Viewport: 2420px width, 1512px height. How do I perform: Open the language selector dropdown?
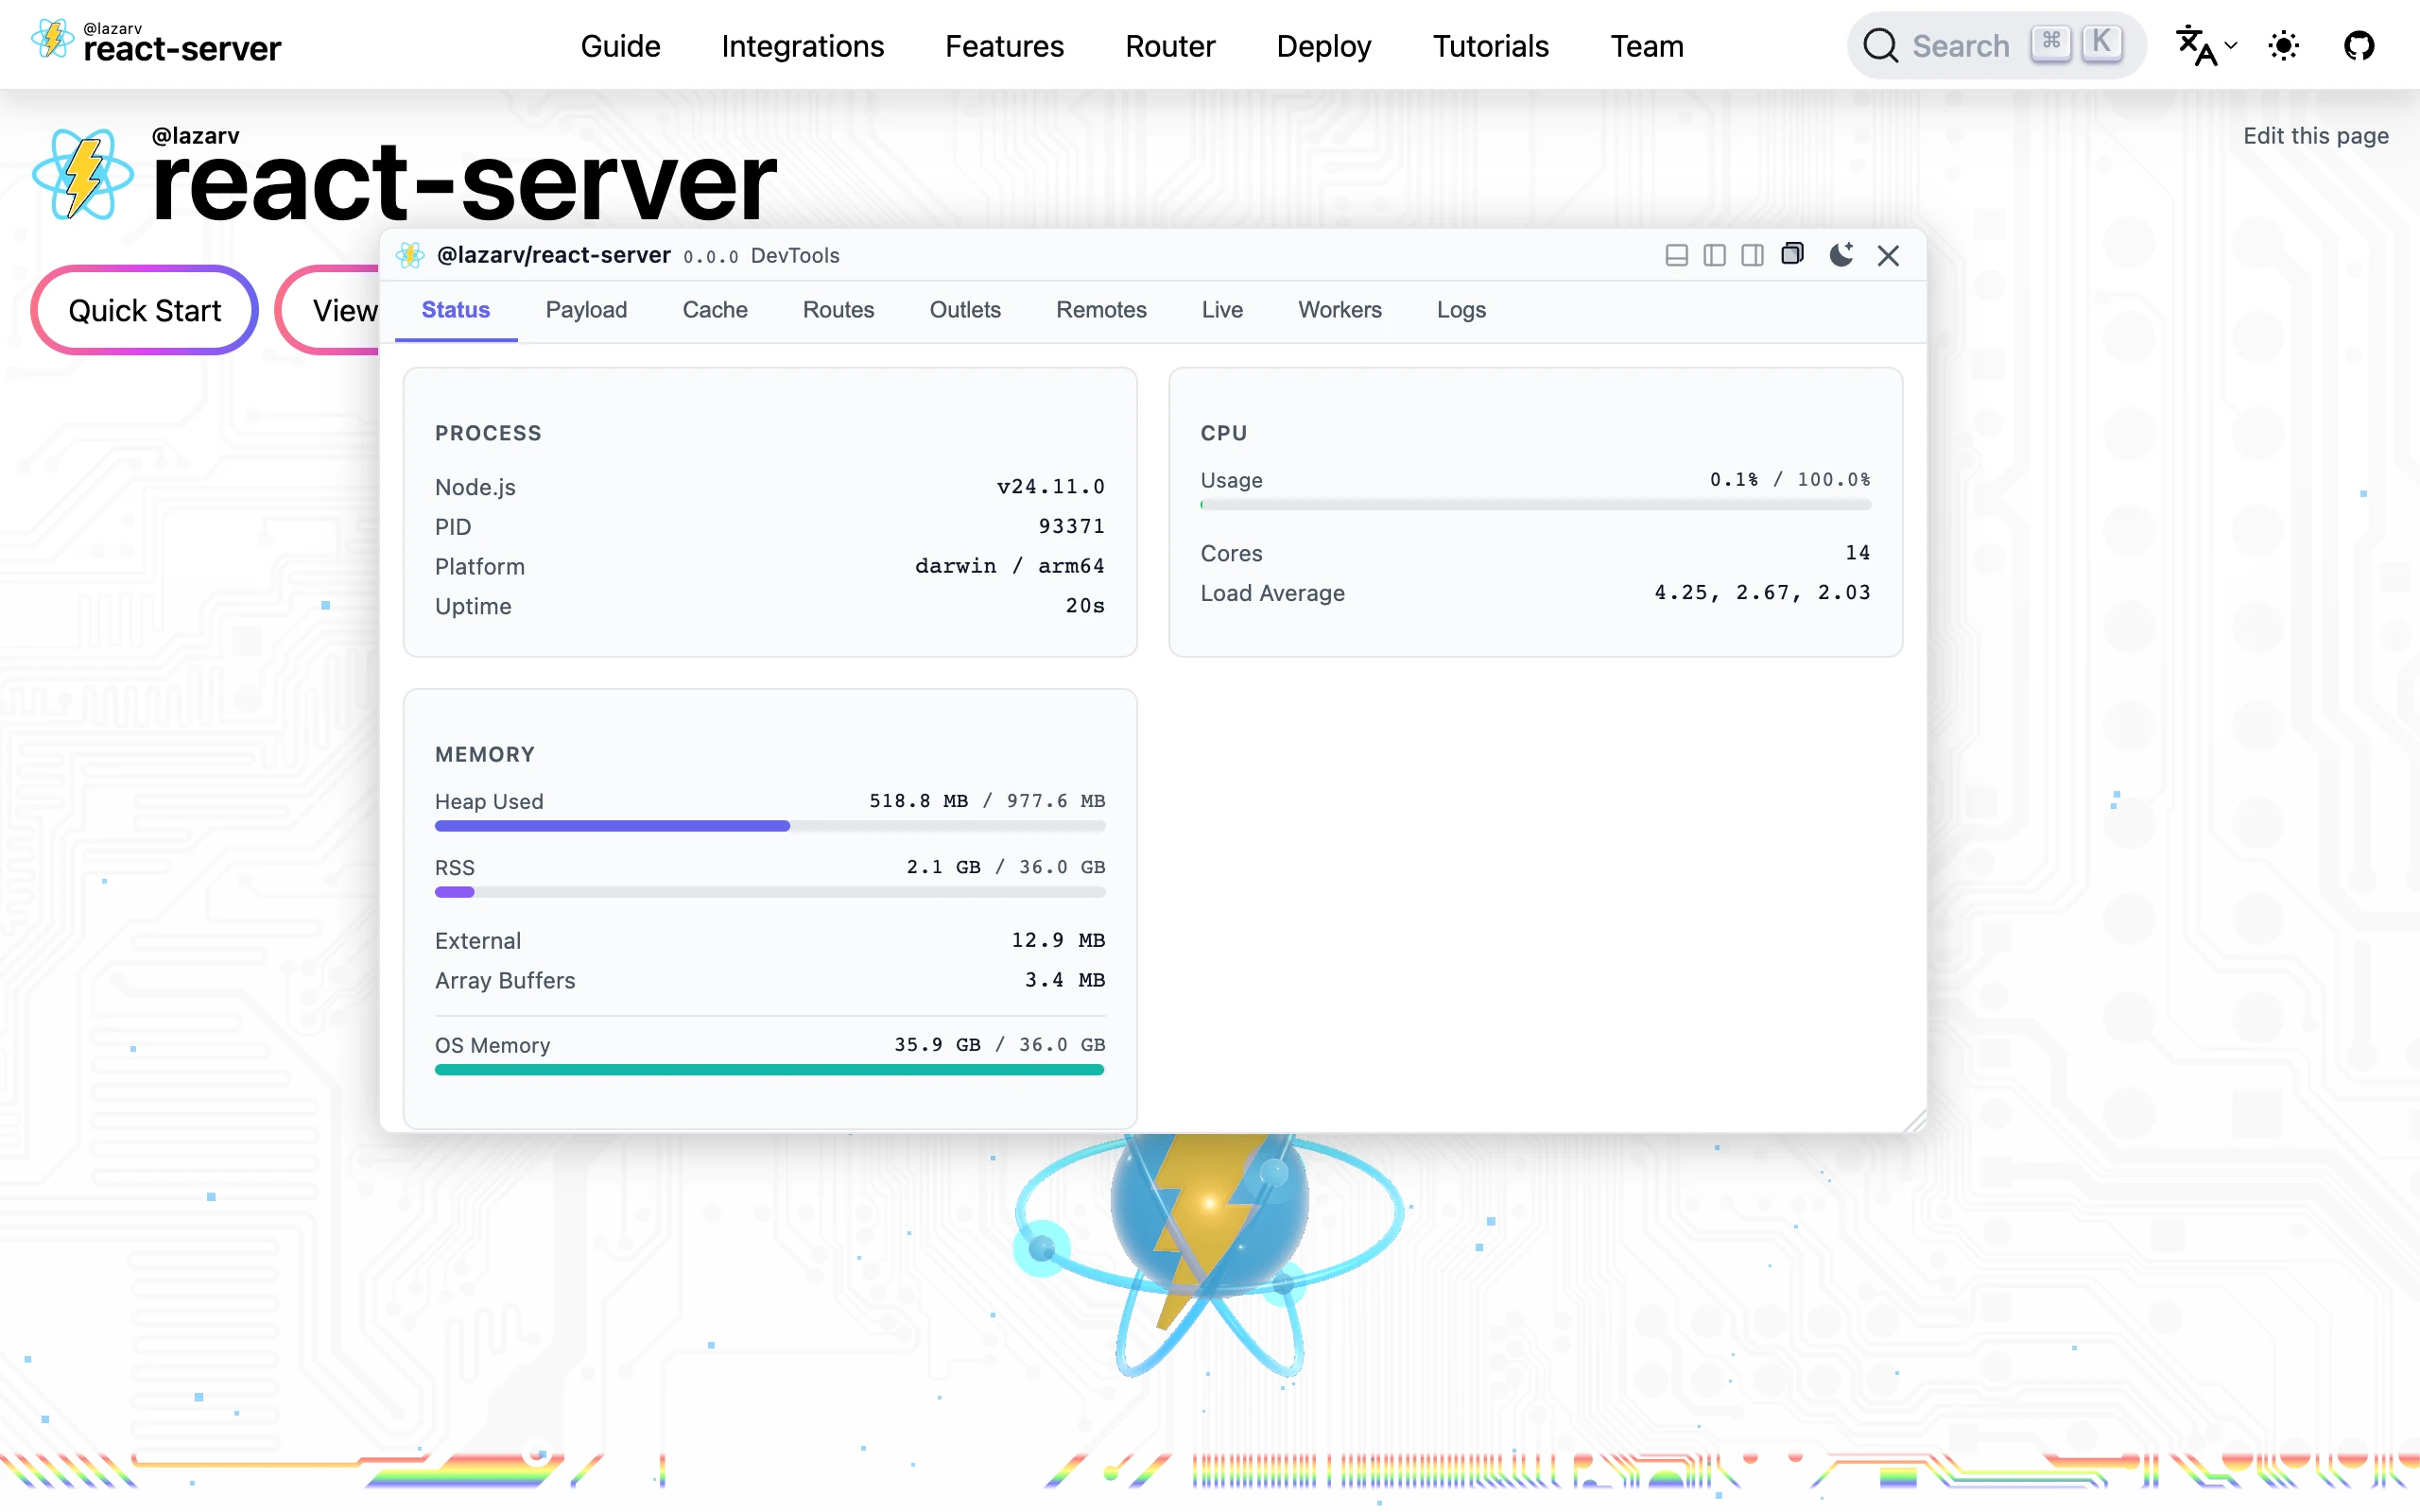(x=2206, y=46)
